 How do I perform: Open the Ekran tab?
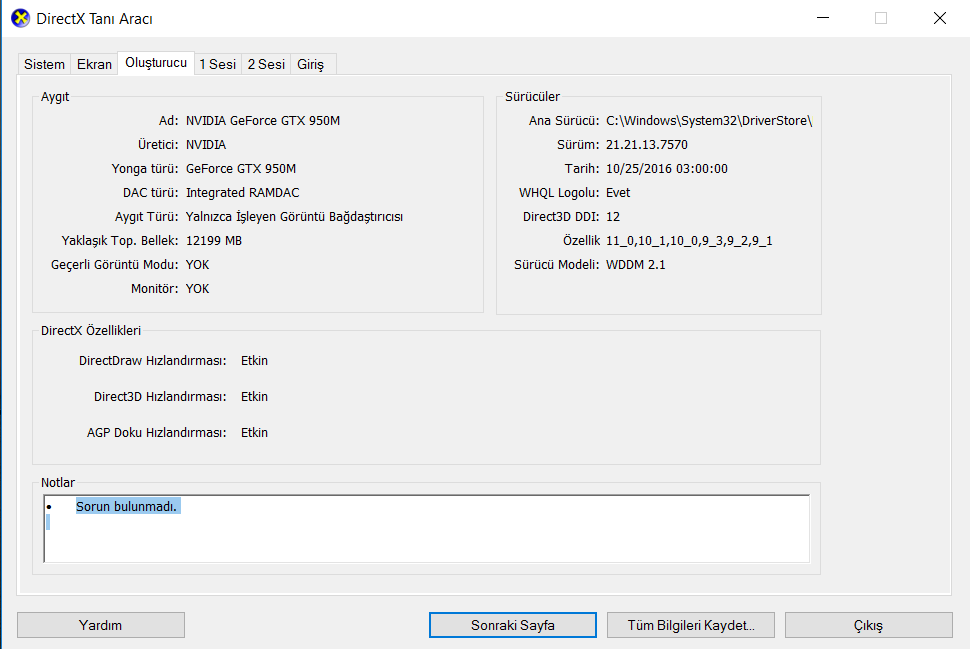[94, 64]
